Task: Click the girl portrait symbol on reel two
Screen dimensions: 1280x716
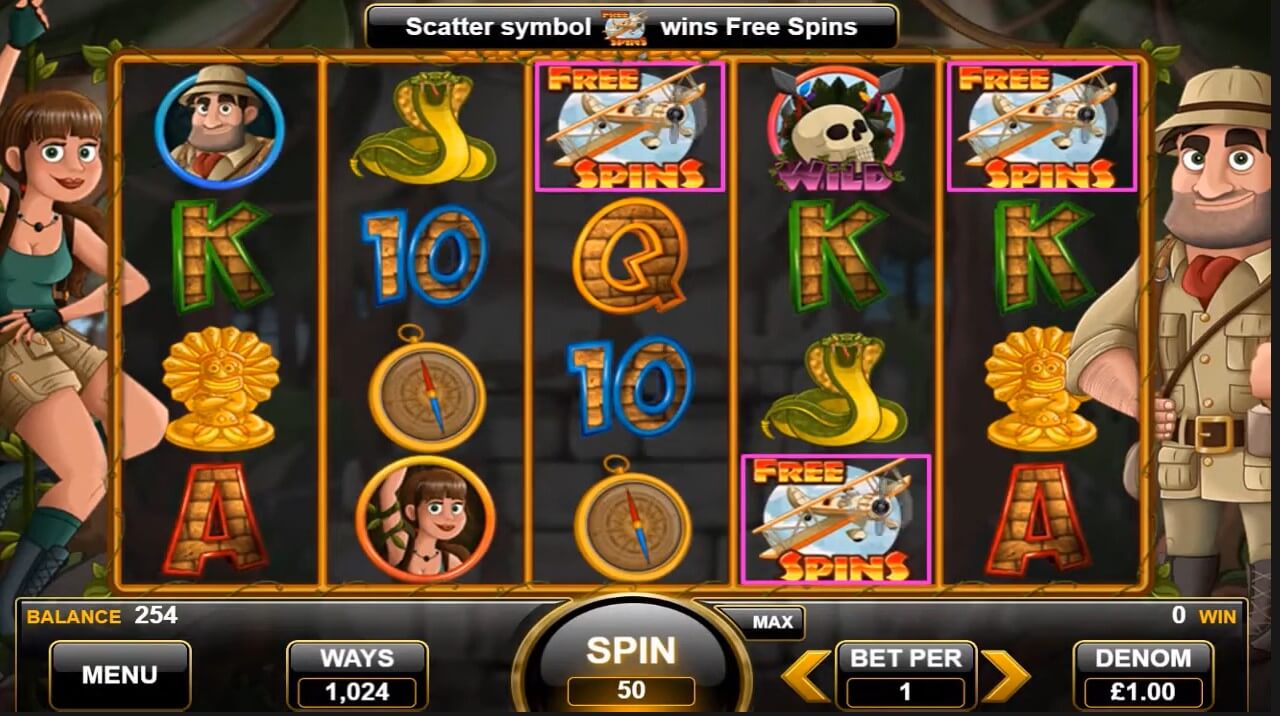Action: (x=425, y=518)
